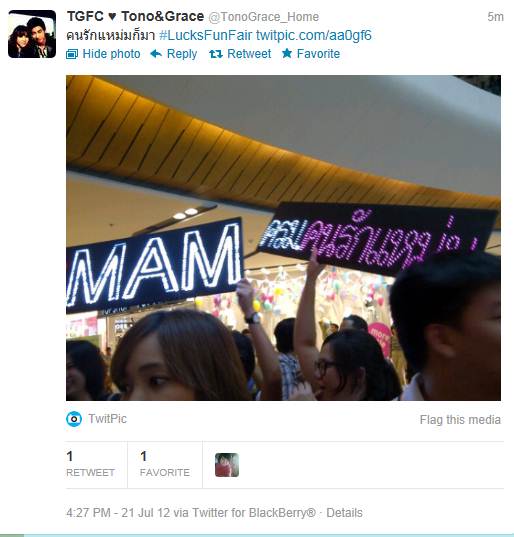Viewport: 514px width, 537px height.
Task: Click the Hide photo media icon
Action: click(x=72, y=54)
